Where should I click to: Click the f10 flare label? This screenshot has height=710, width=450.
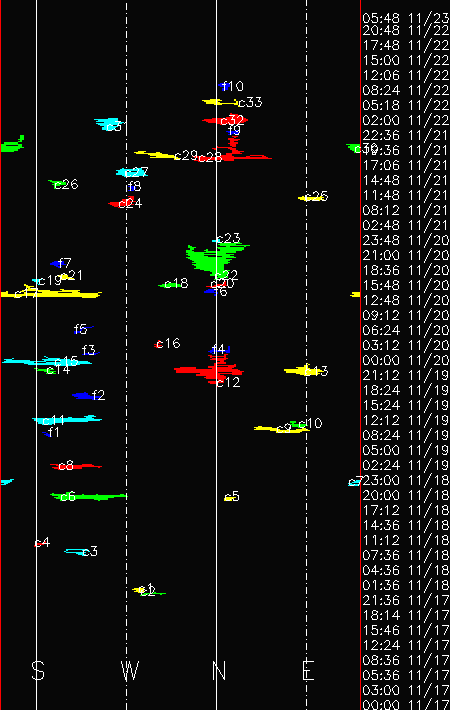(x=234, y=86)
